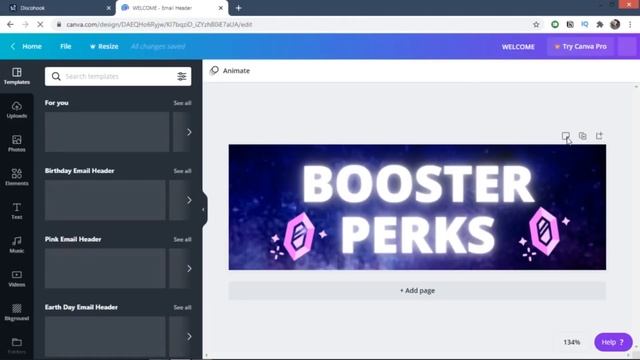Click the + Add page button
This screenshot has width=640, height=360.
417,291
